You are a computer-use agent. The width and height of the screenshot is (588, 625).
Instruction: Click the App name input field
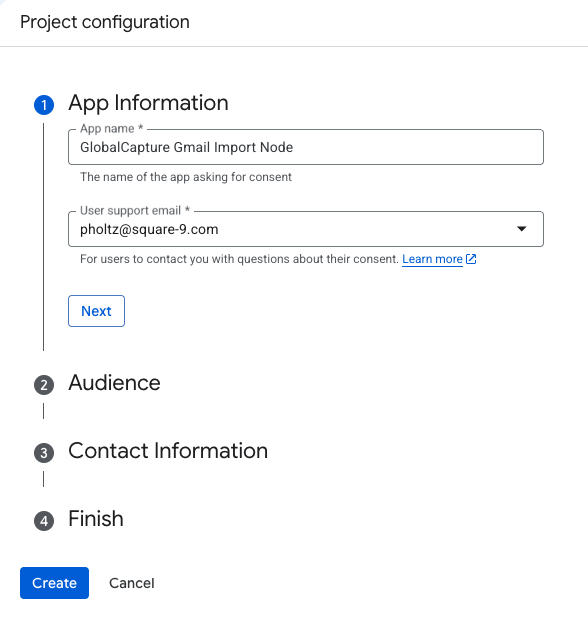(x=306, y=147)
